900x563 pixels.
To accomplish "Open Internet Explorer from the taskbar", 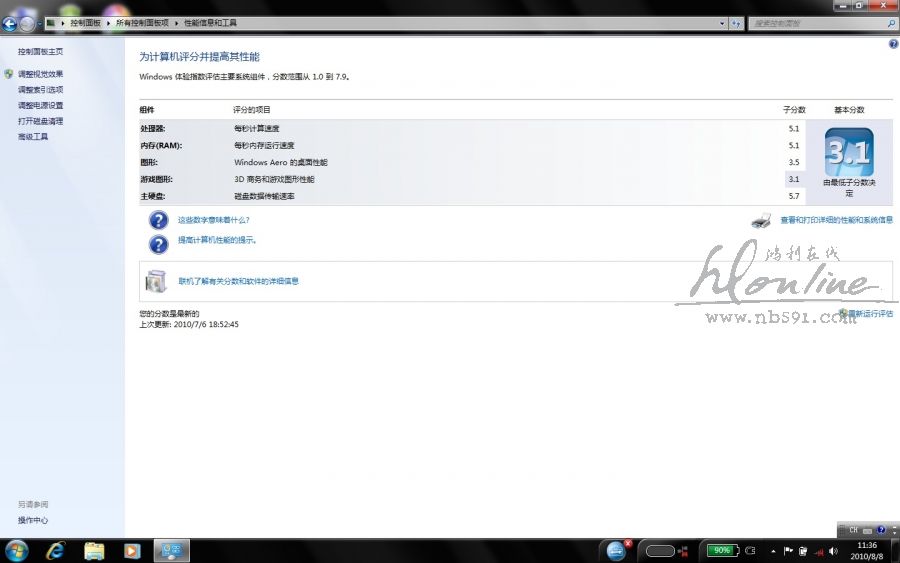I will point(55,550).
